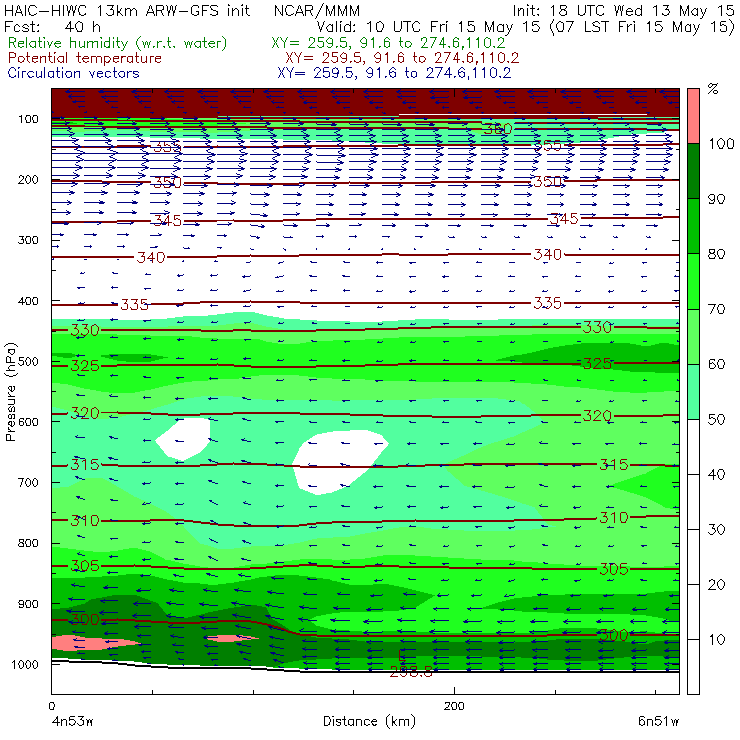Click the '100' hPa pressure tick label
The width and height of the screenshot is (740, 740).
point(28,119)
